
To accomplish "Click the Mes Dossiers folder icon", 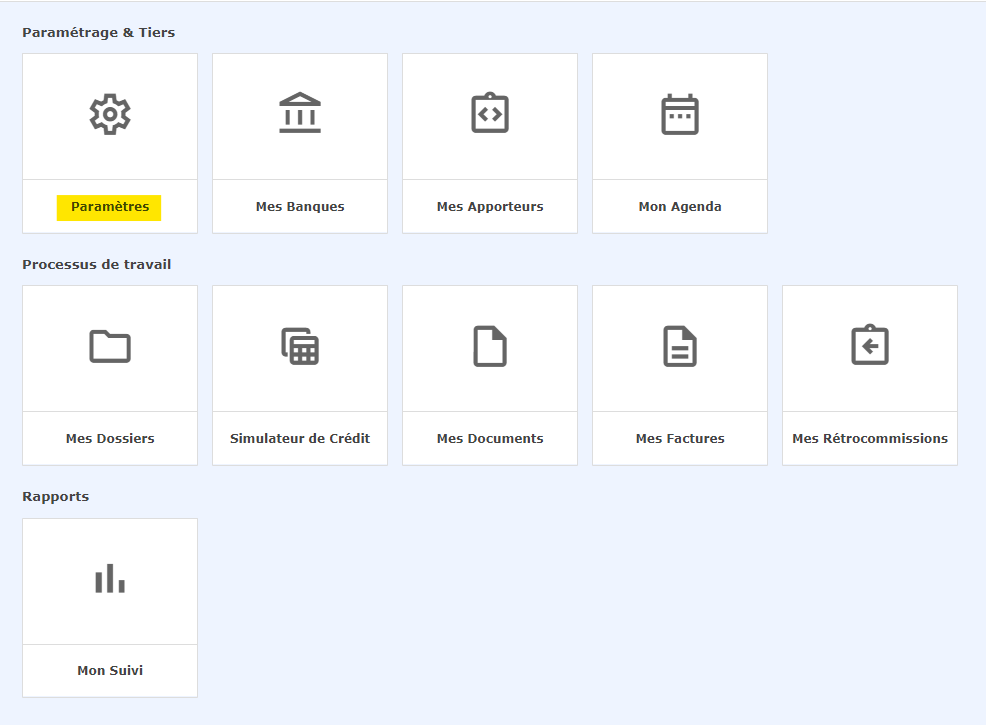I will pyautogui.click(x=110, y=346).
